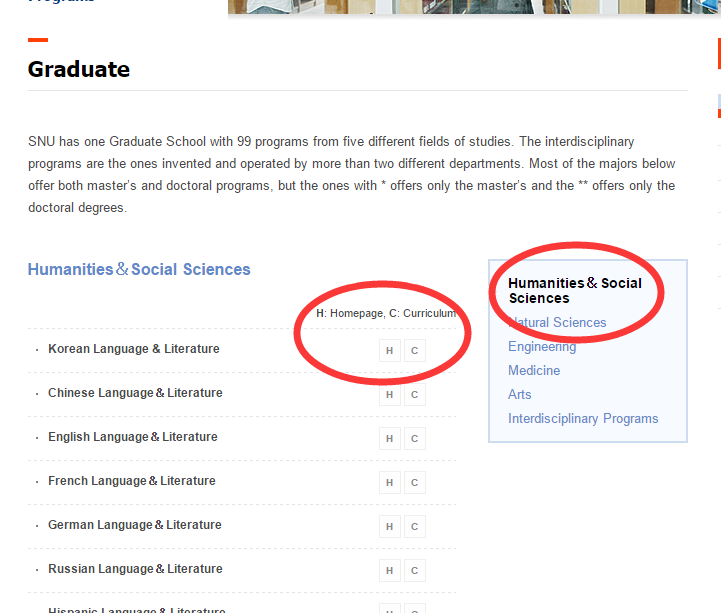The width and height of the screenshot is (721, 613).
Task: Click the banner photo at top
Action: tap(475, 7)
